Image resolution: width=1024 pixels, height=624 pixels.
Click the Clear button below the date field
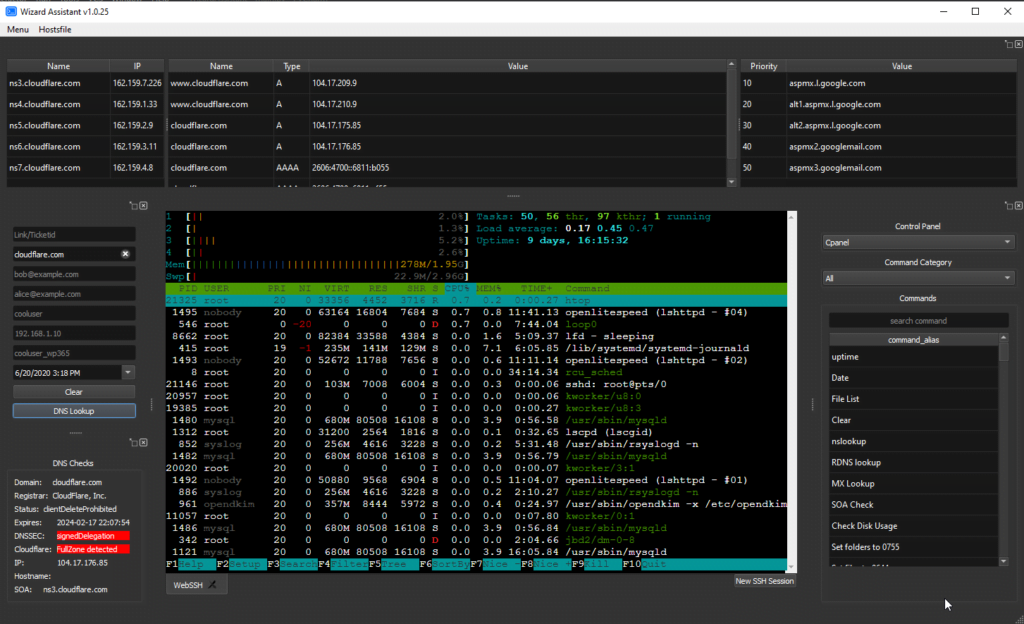tap(74, 392)
